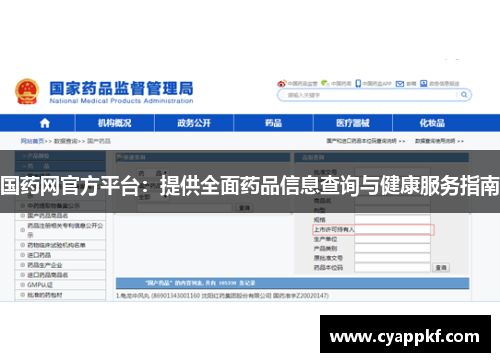
Task: Open the 政务公开 navigation tab
Action: (194, 123)
